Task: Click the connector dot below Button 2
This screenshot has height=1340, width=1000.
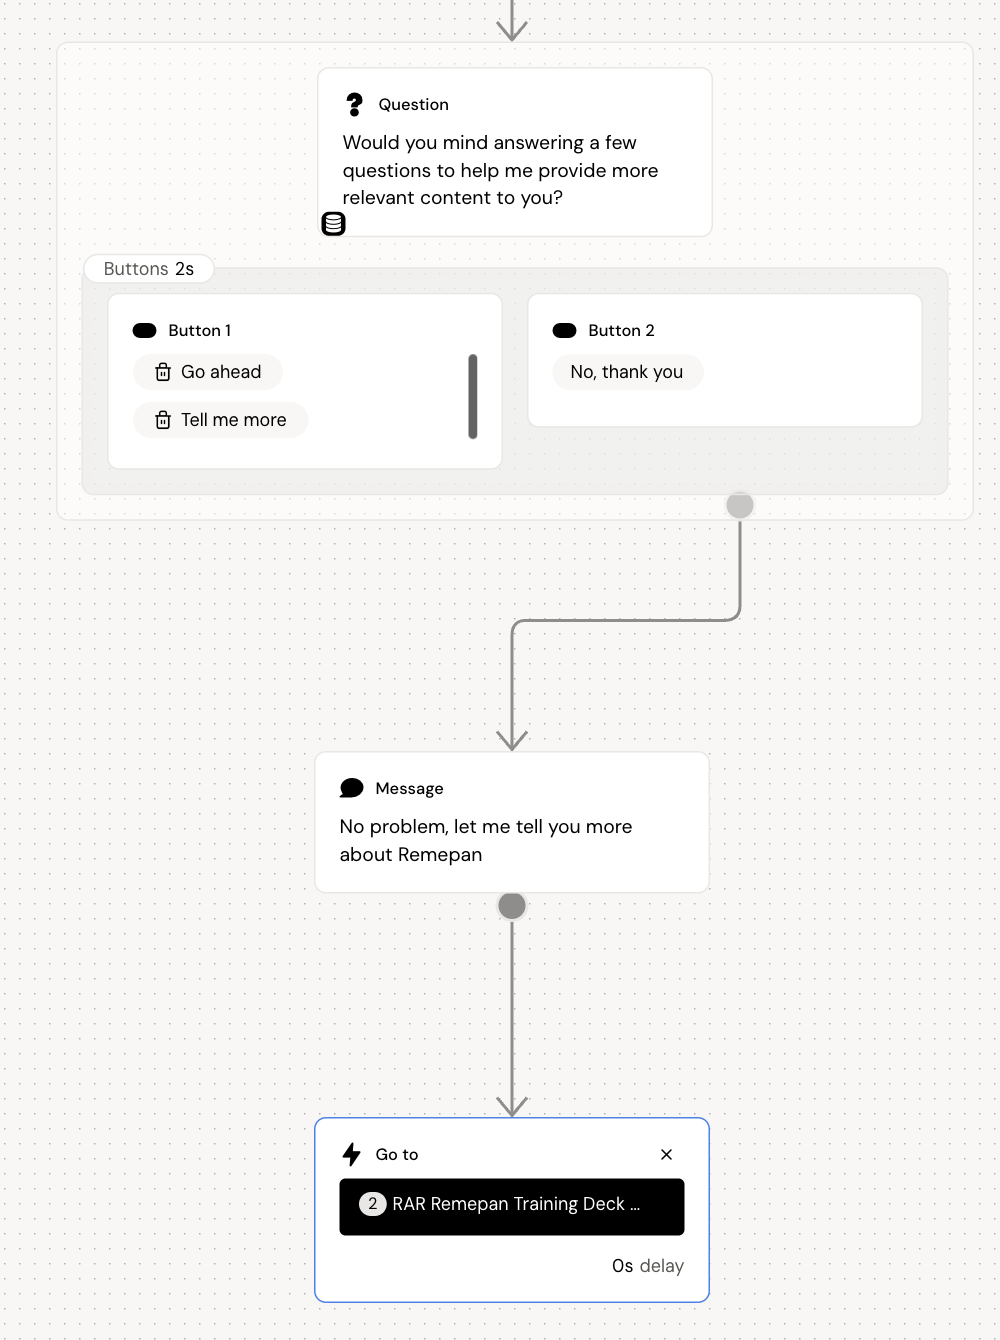Action: click(x=740, y=505)
